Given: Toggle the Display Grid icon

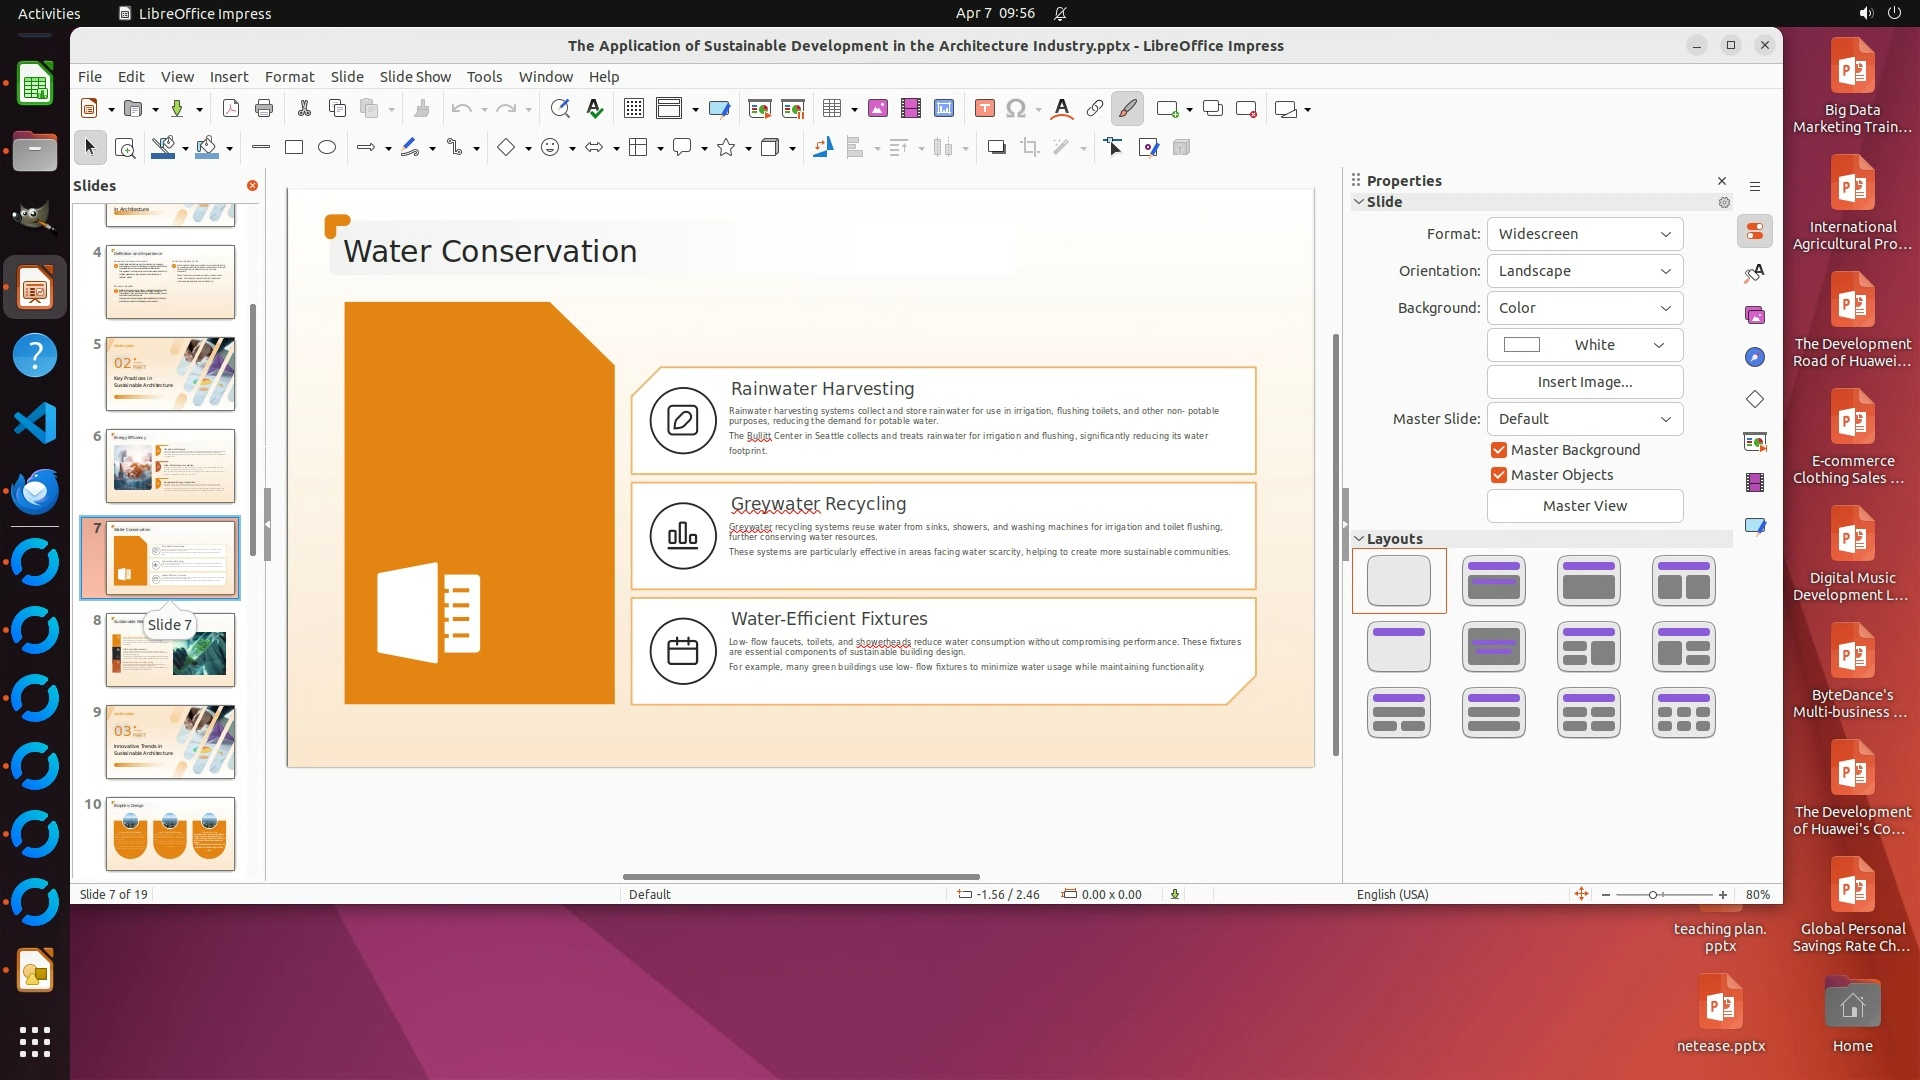Looking at the screenshot, I should pyautogui.click(x=633, y=109).
